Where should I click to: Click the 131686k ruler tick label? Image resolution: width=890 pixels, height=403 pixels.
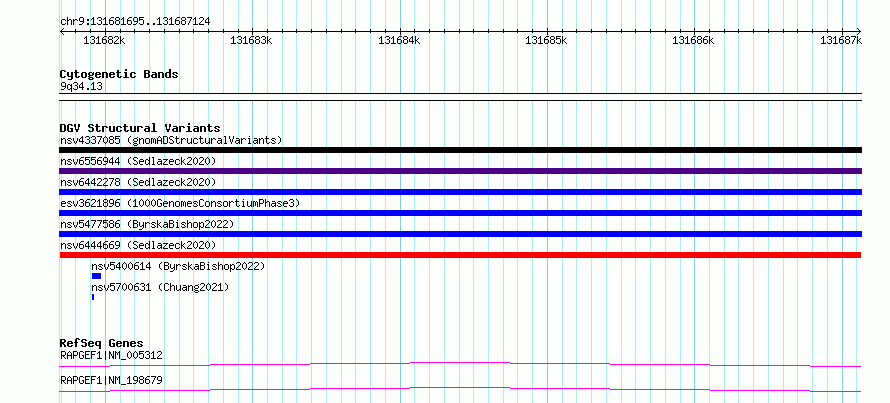pos(694,40)
